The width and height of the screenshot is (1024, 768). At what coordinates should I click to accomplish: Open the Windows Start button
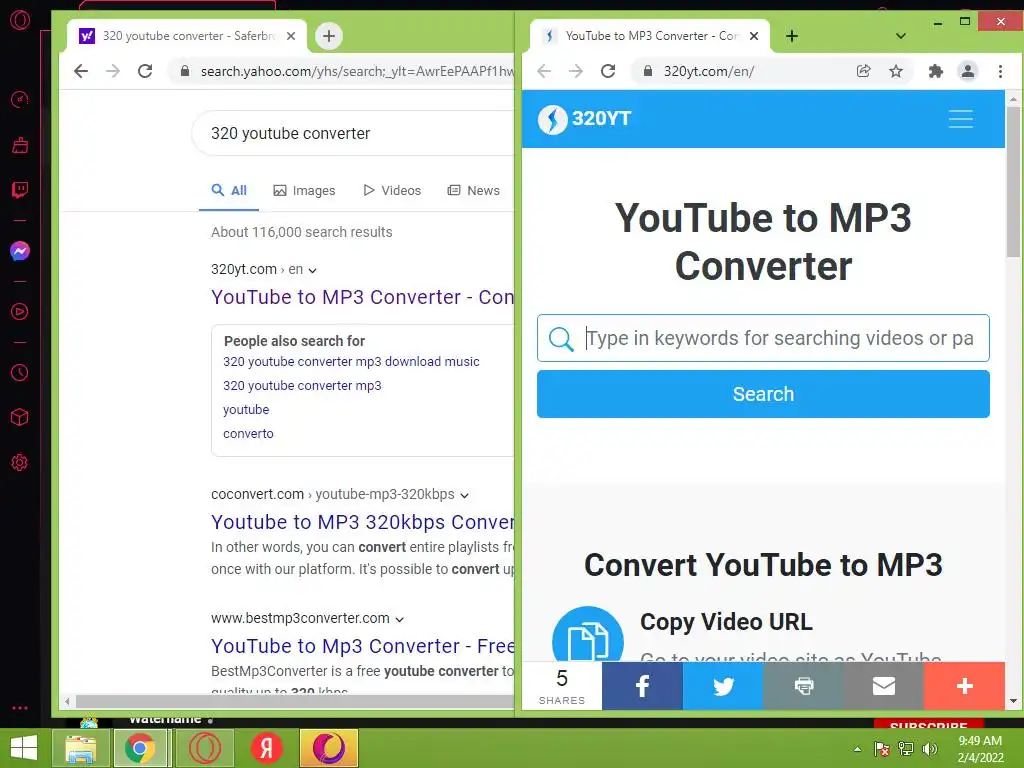(24, 748)
